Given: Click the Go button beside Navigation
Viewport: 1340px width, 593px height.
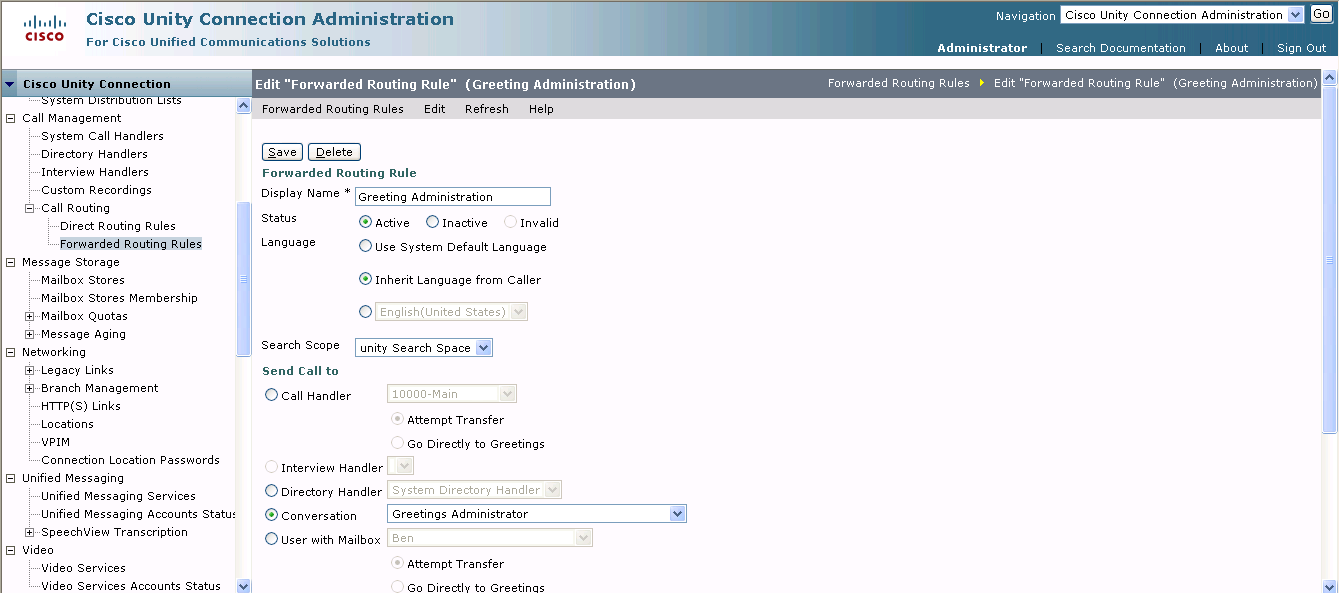Looking at the screenshot, I should coord(1321,14).
